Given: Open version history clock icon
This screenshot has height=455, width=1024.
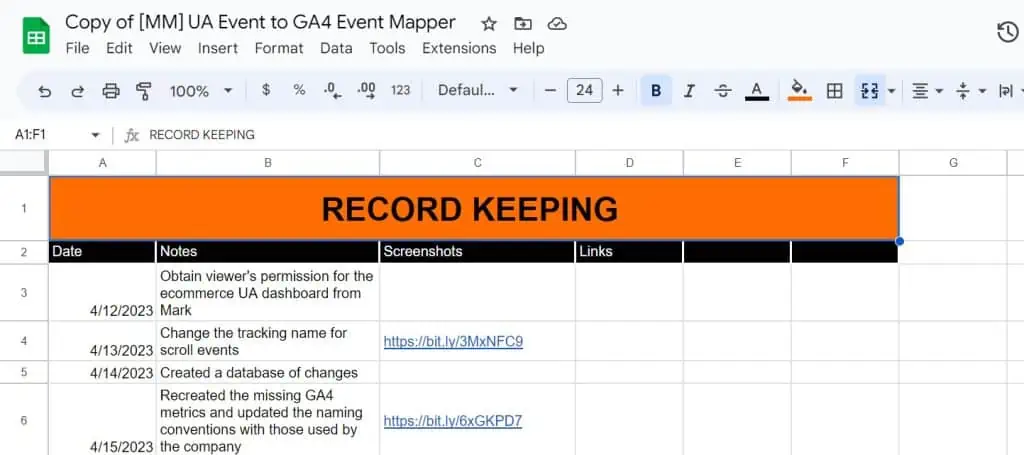Looking at the screenshot, I should [x=1008, y=32].
